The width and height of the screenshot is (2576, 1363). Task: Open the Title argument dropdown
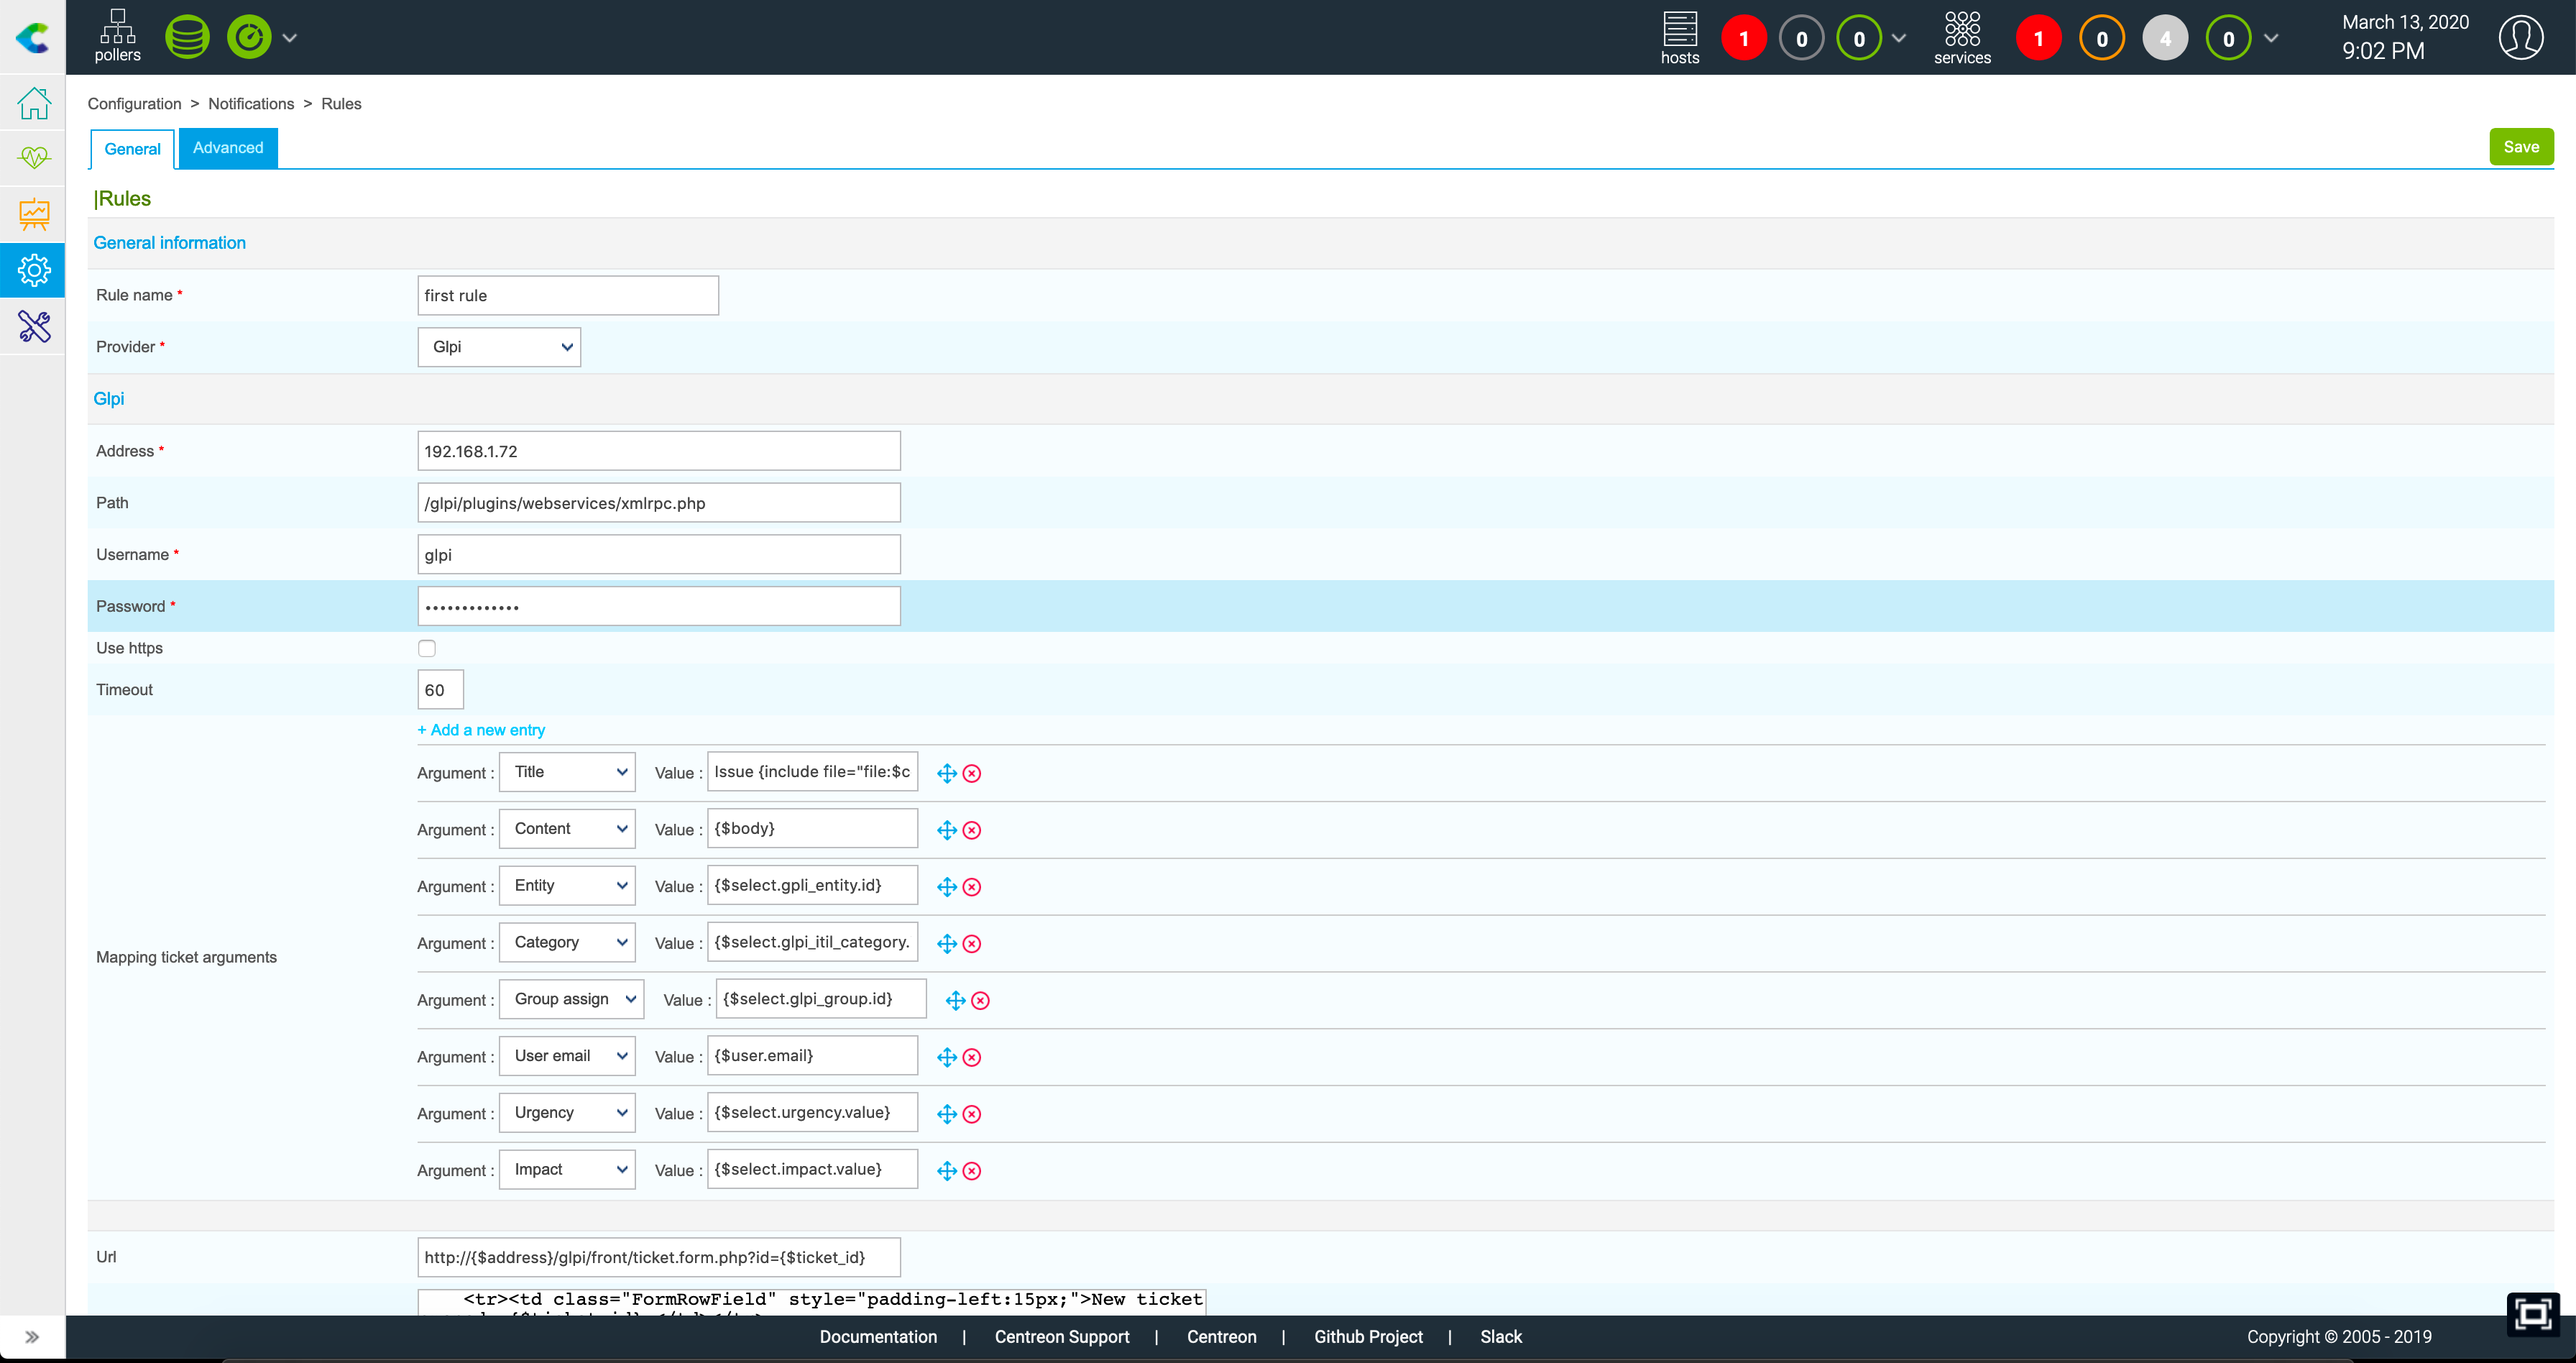[x=567, y=772]
